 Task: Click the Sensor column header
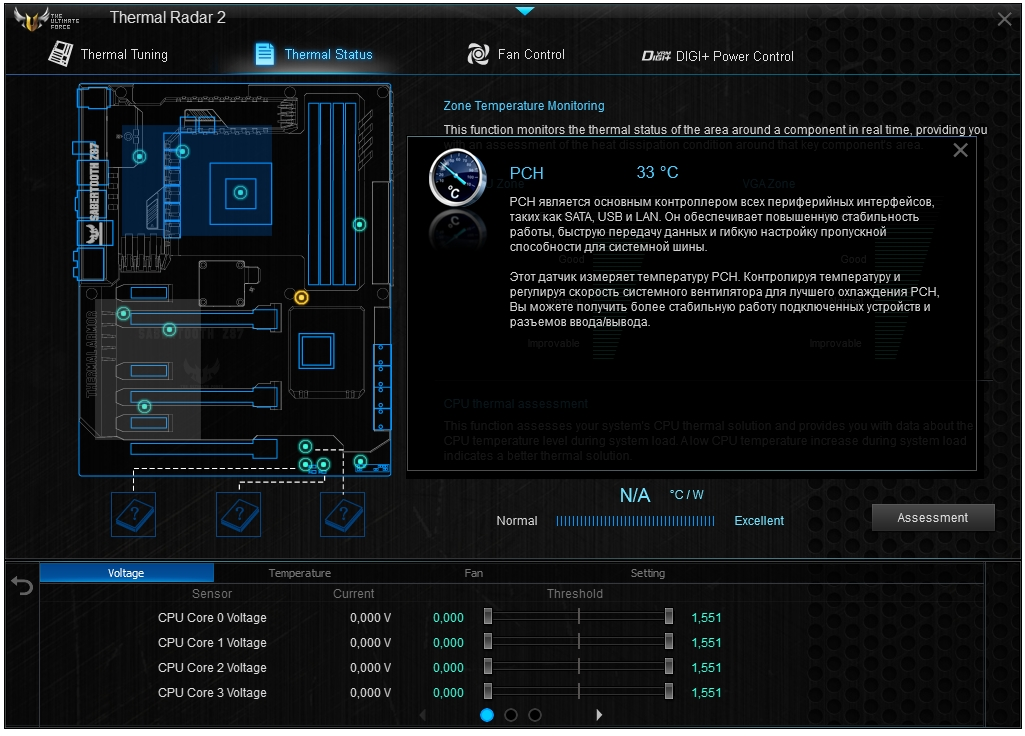[x=212, y=594]
